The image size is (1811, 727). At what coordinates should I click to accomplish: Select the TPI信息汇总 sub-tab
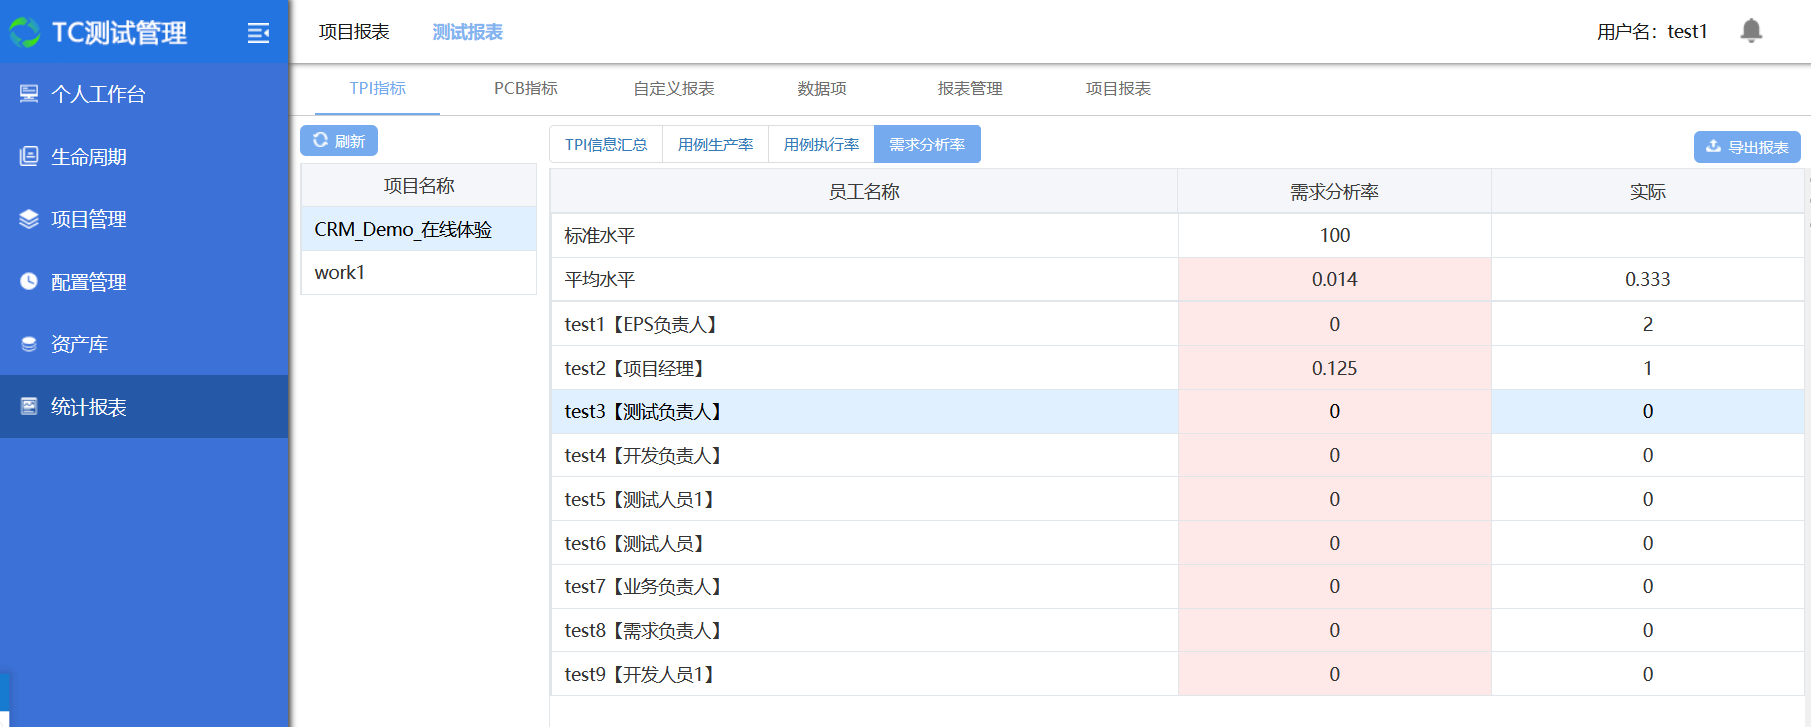(x=605, y=145)
